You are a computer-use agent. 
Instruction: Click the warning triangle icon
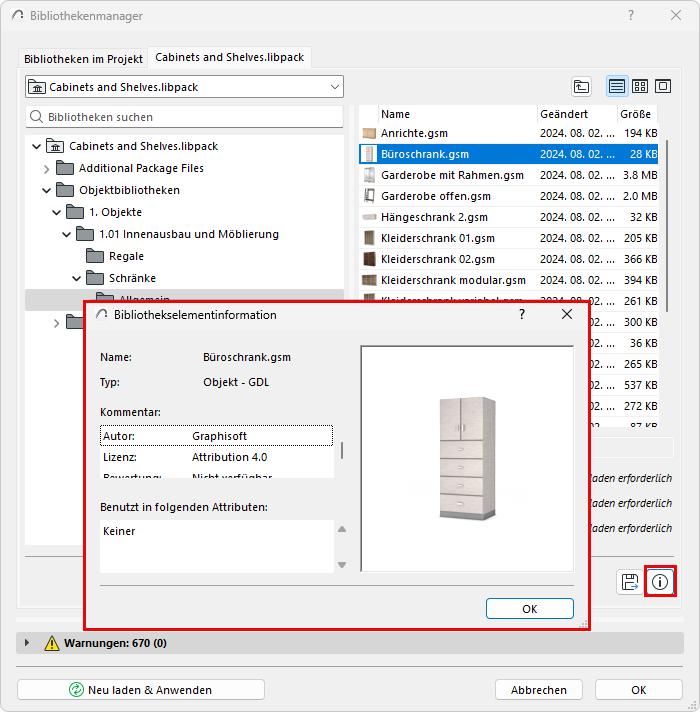[52, 643]
